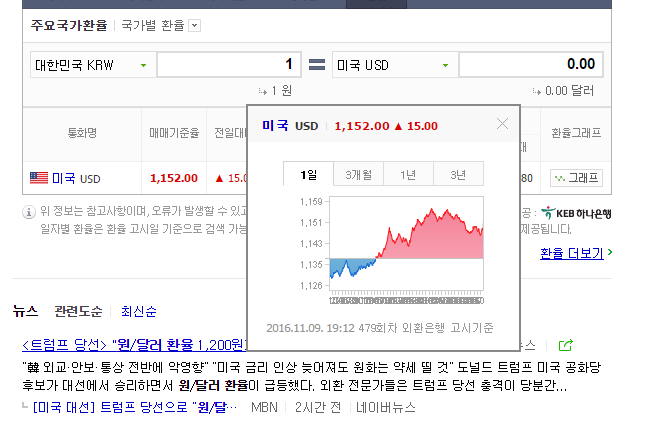Expand the 국가별 환율 dropdown
This screenshot has height=425, width=645.
pyautogui.click(x=194, y=25)
